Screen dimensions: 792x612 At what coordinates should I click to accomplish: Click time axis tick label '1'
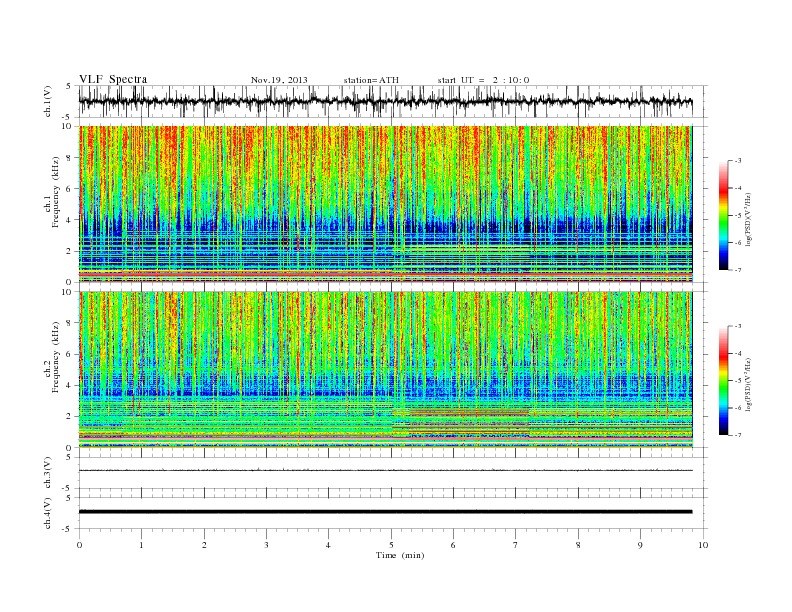(x=141, y=545)
